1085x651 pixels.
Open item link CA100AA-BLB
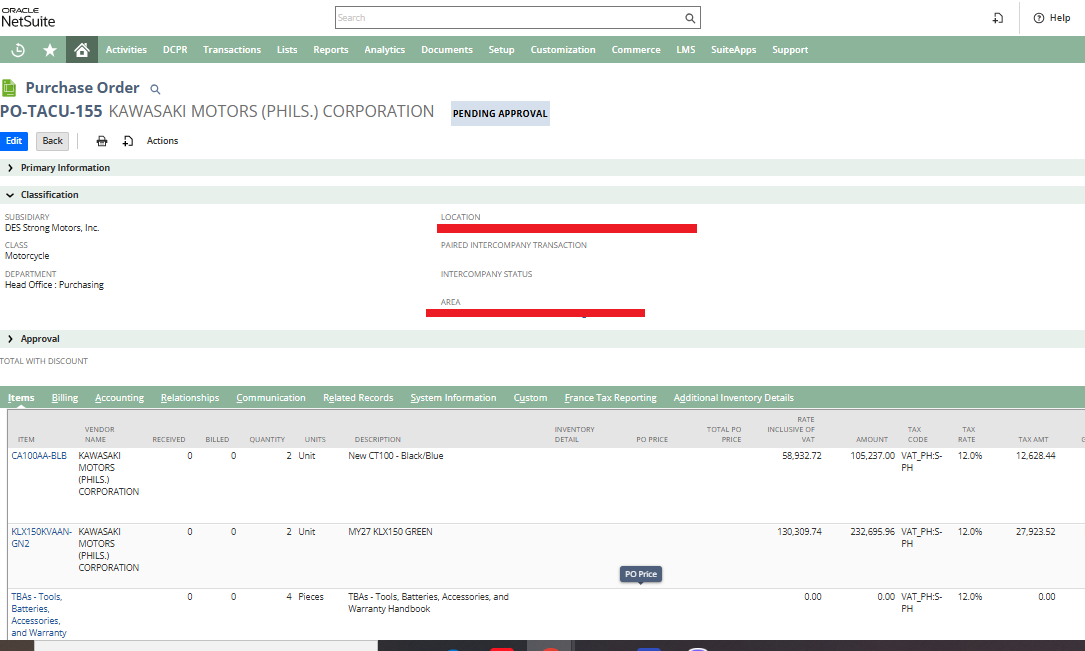pyautogui.click(x=39, y=456)
